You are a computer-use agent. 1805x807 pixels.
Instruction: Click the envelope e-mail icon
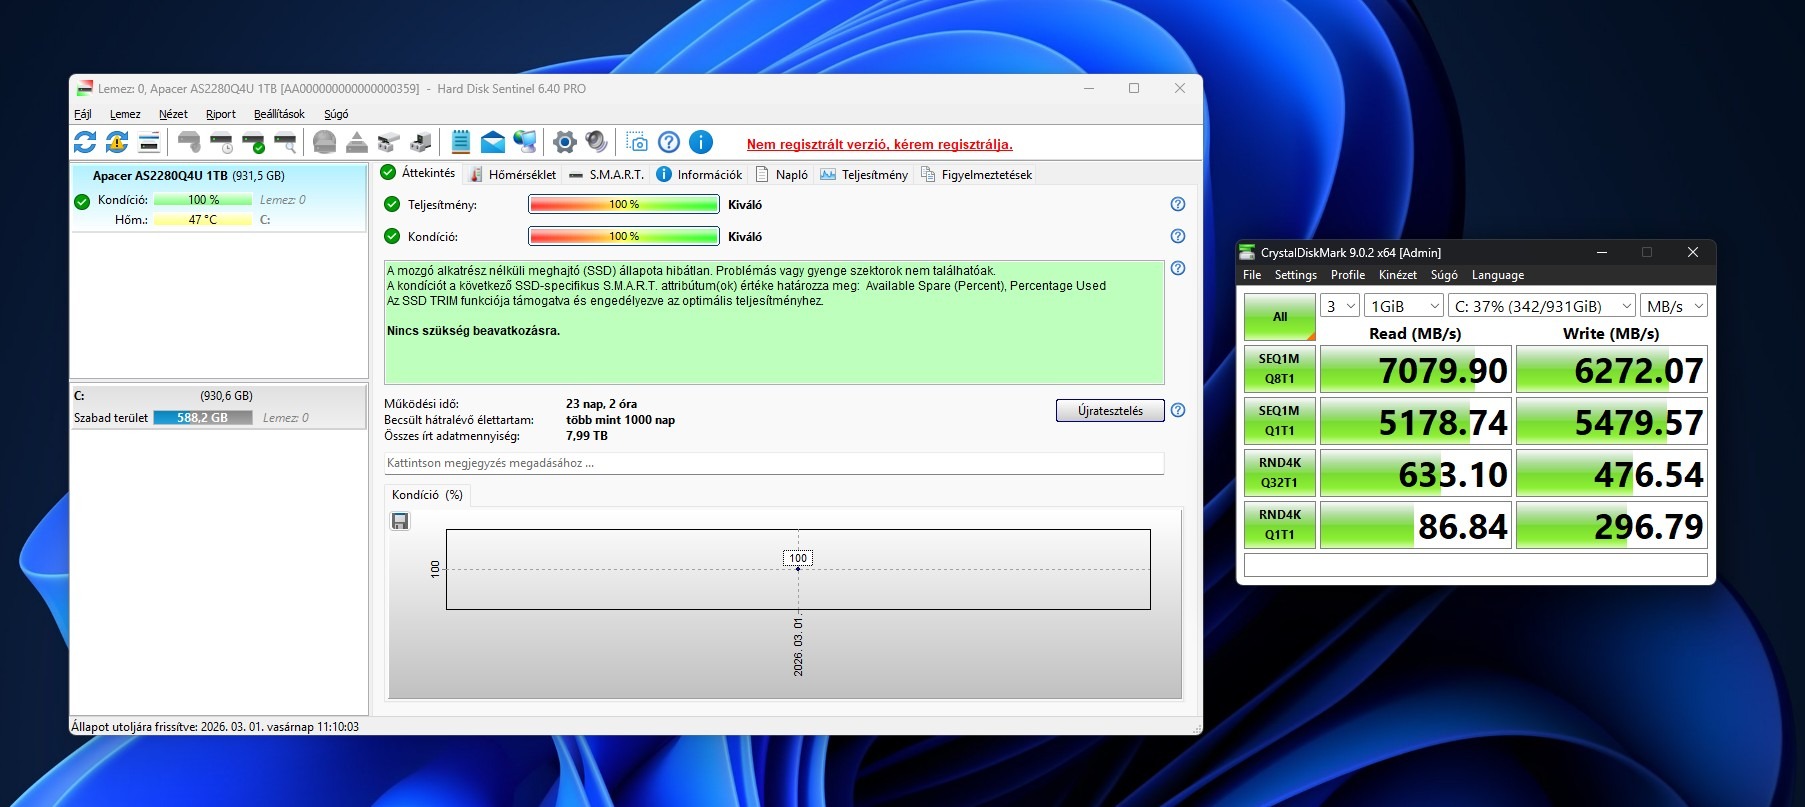click(492, 142)
